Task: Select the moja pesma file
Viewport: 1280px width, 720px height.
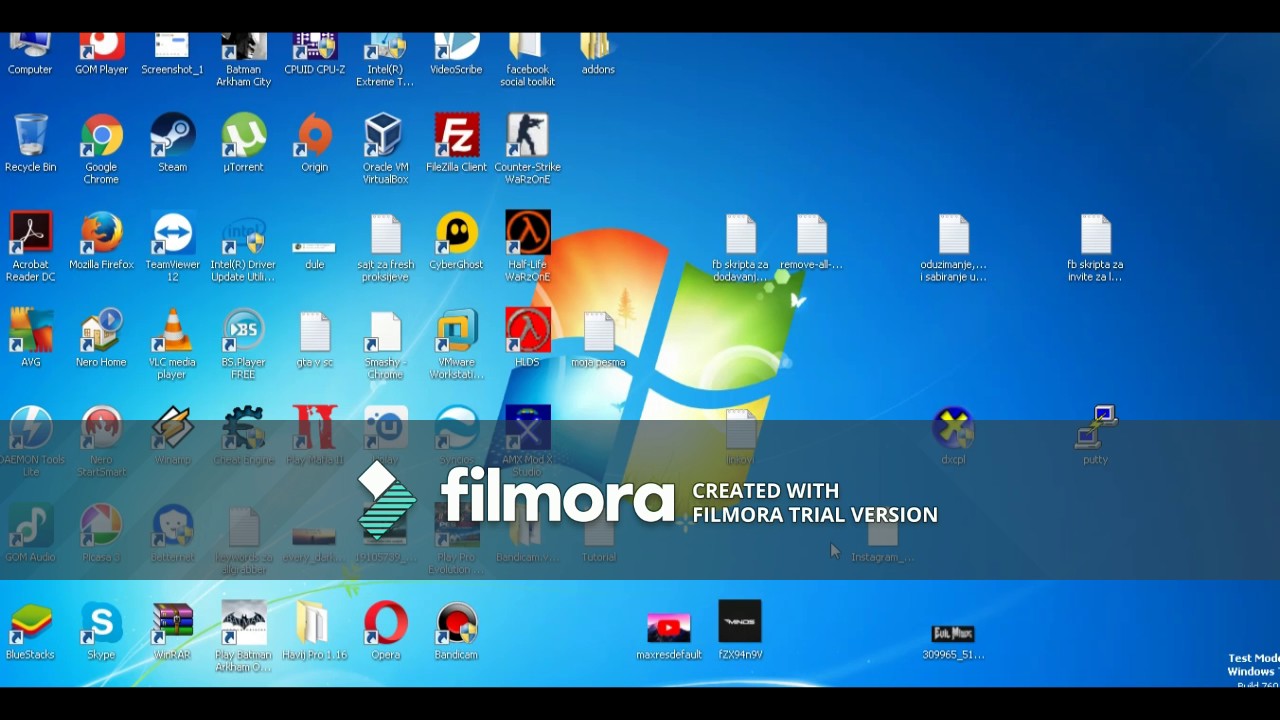Action: 598,331
